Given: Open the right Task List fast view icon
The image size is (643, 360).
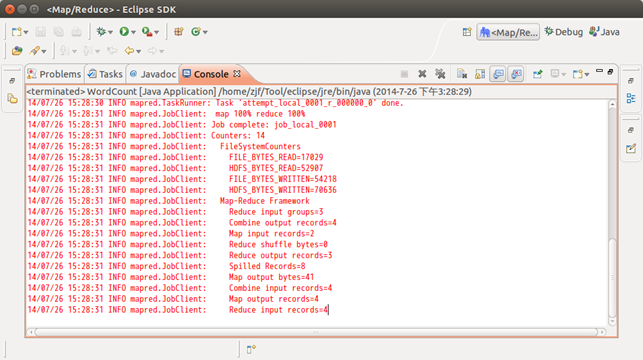Looking at the screenshot, I should click(x=631, y=148).
